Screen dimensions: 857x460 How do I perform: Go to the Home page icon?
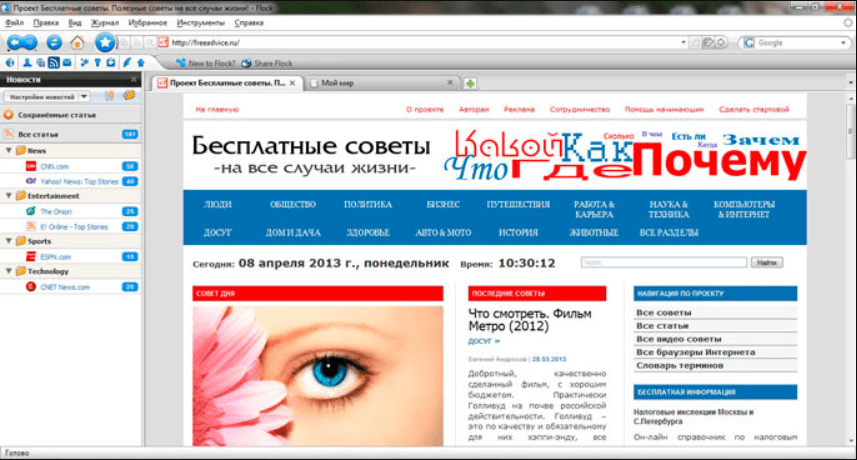(77, 42)
